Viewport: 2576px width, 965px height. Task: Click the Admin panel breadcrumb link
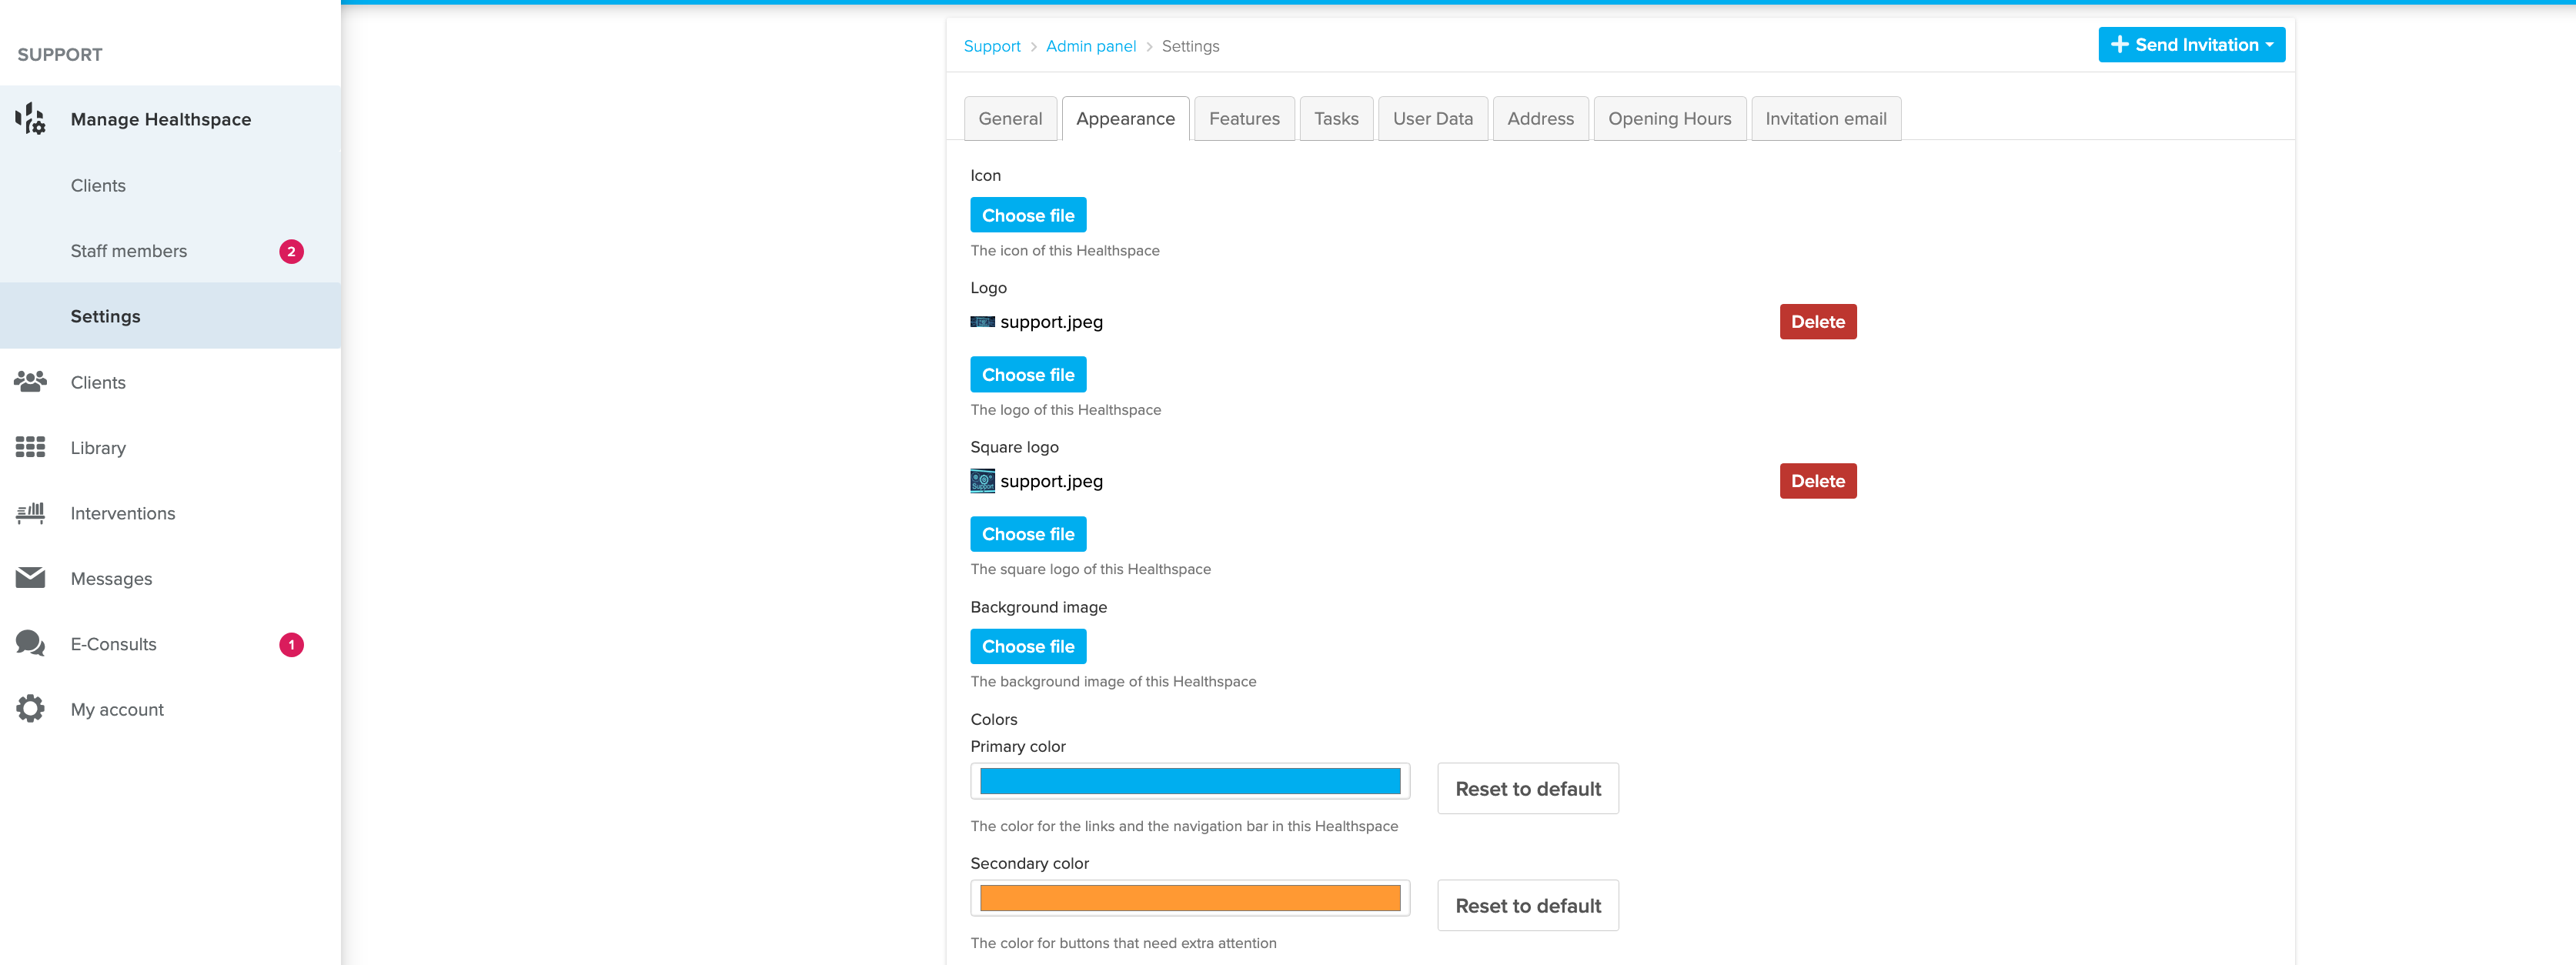(x=1090, y=46)
